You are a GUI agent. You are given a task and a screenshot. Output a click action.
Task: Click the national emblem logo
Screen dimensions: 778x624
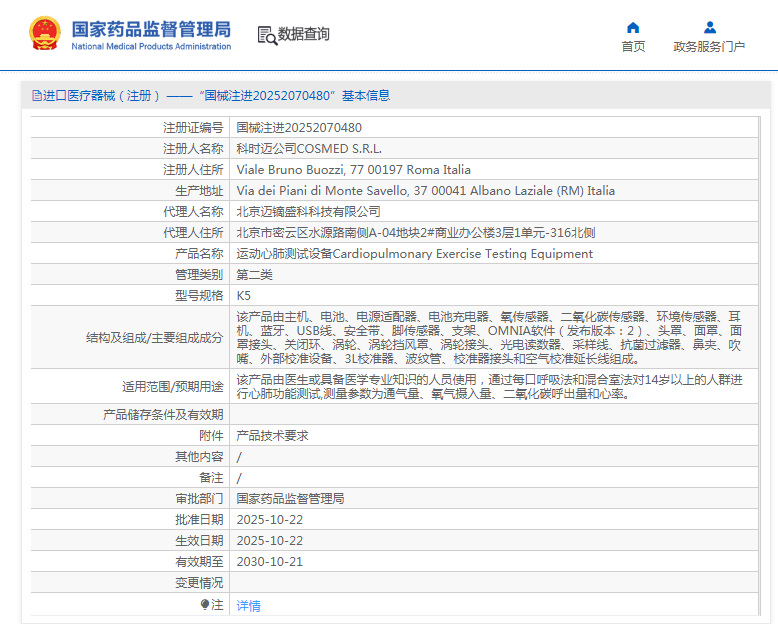(45, 34)
